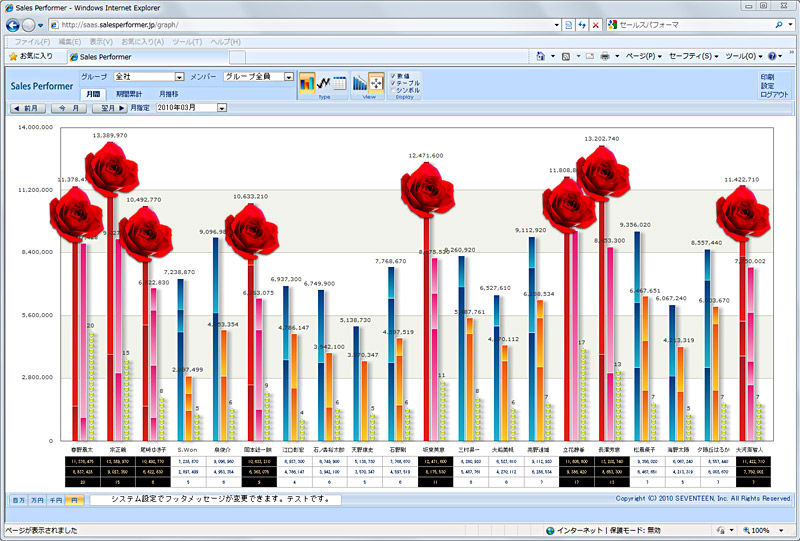The width and height of the screenshot is (800, 541).
Task: Switch to the 期間累計 tab
Action: pos(129,94)
